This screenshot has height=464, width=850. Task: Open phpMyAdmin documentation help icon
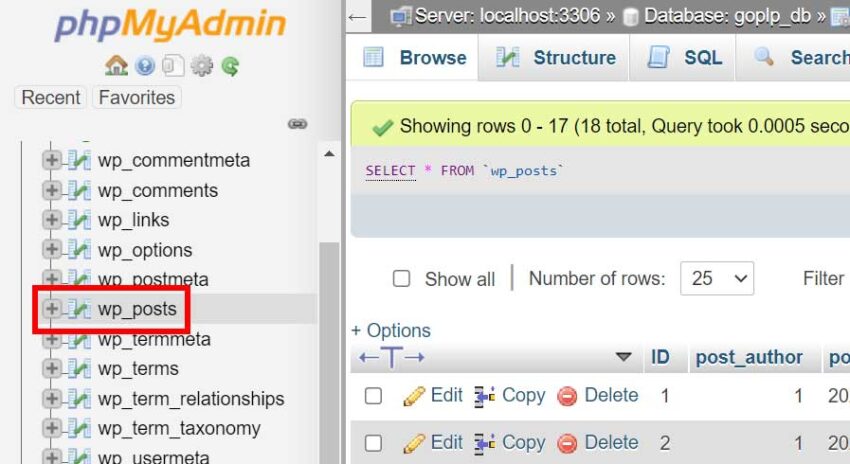pos(145,66)
